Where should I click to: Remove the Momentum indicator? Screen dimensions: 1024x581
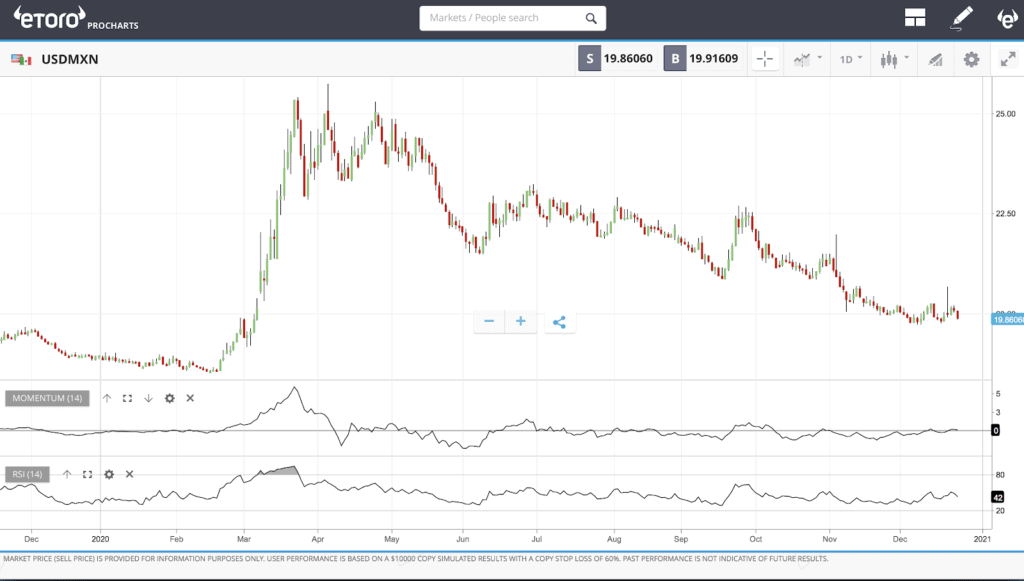pyautogui.click(x=190, y=398)
